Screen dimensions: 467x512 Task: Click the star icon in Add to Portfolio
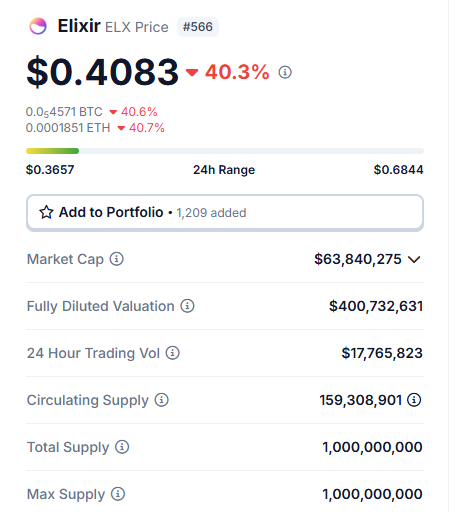46,212
